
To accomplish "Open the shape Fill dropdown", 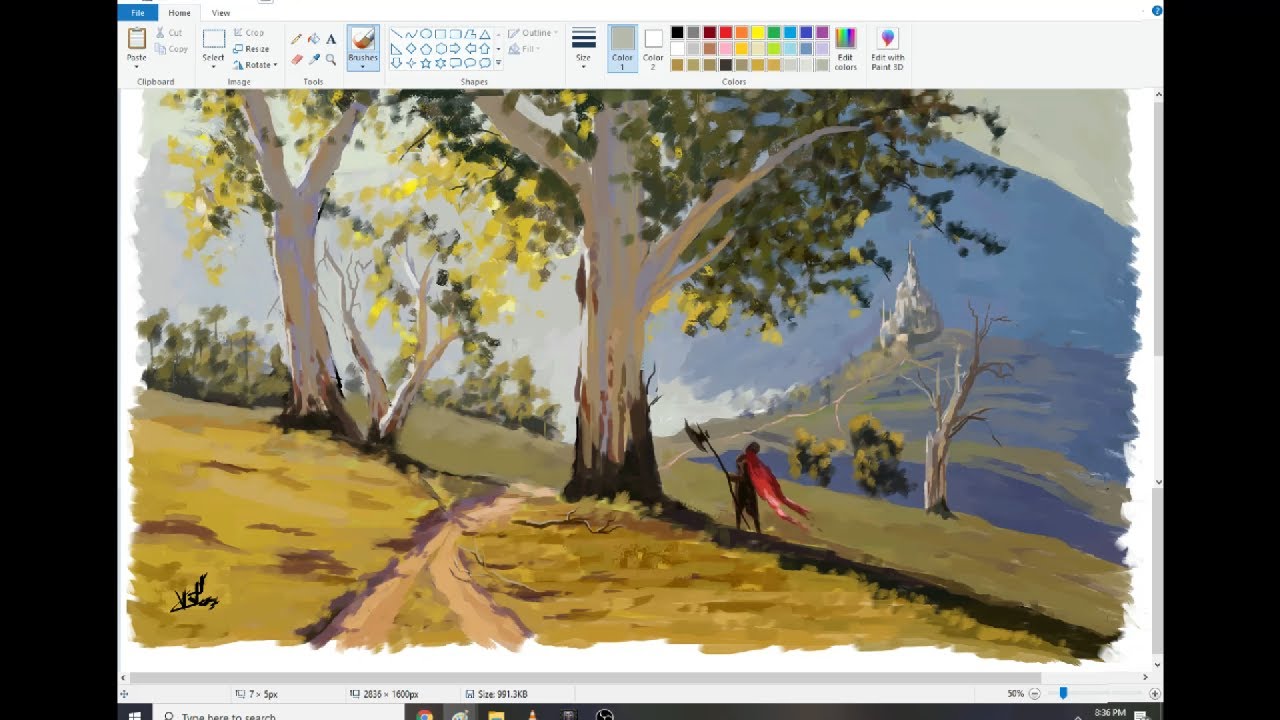I will [x=524, y=49].
